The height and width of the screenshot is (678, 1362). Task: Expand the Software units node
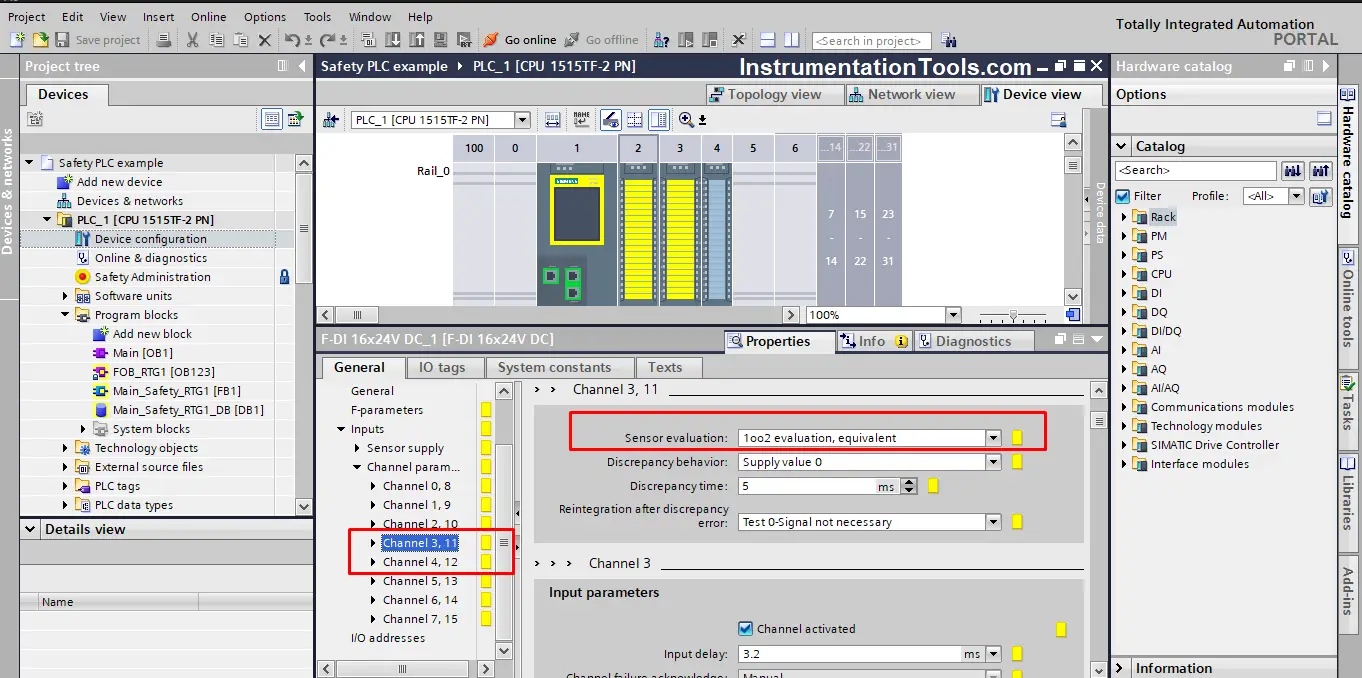(x=66, y=296)
